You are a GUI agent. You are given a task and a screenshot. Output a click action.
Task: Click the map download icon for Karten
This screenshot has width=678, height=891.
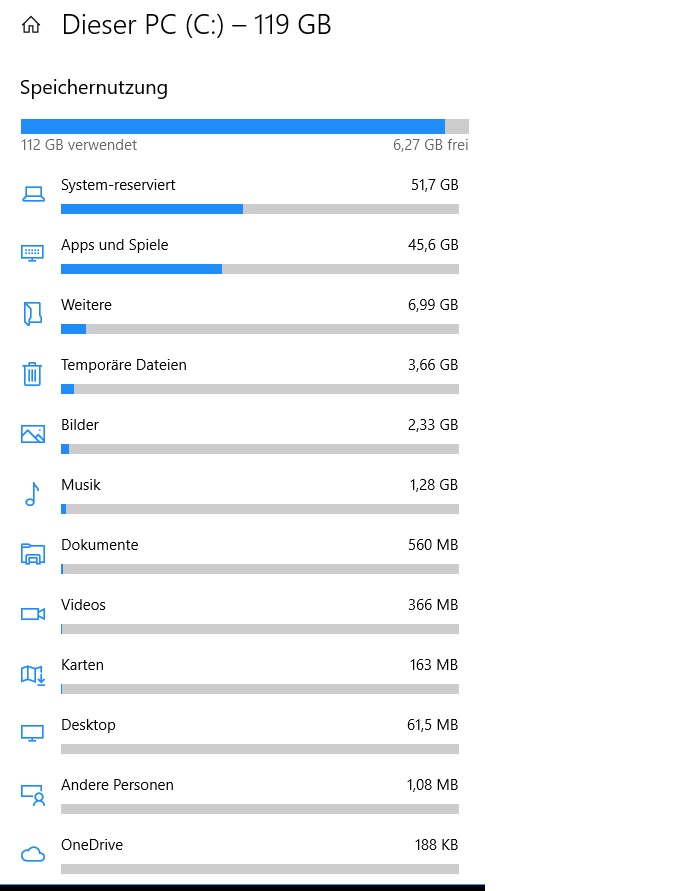coord(33,675)
